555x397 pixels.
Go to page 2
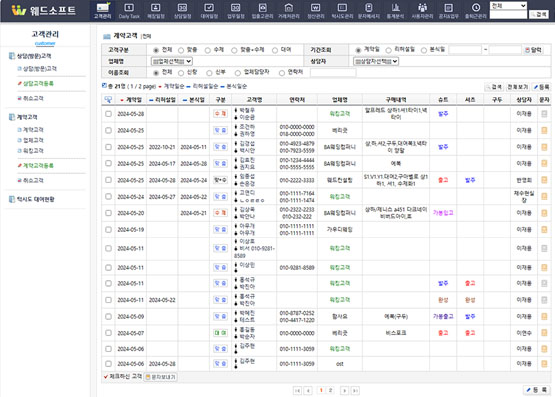pos(330,390)
